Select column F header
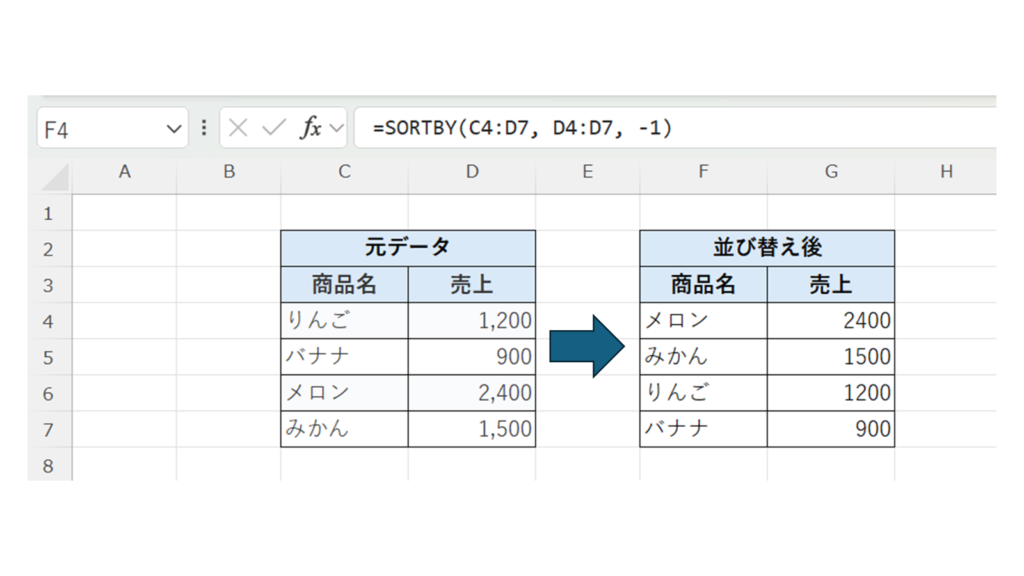This screenshot has height=576, width=1024. (x=703, y=172)
